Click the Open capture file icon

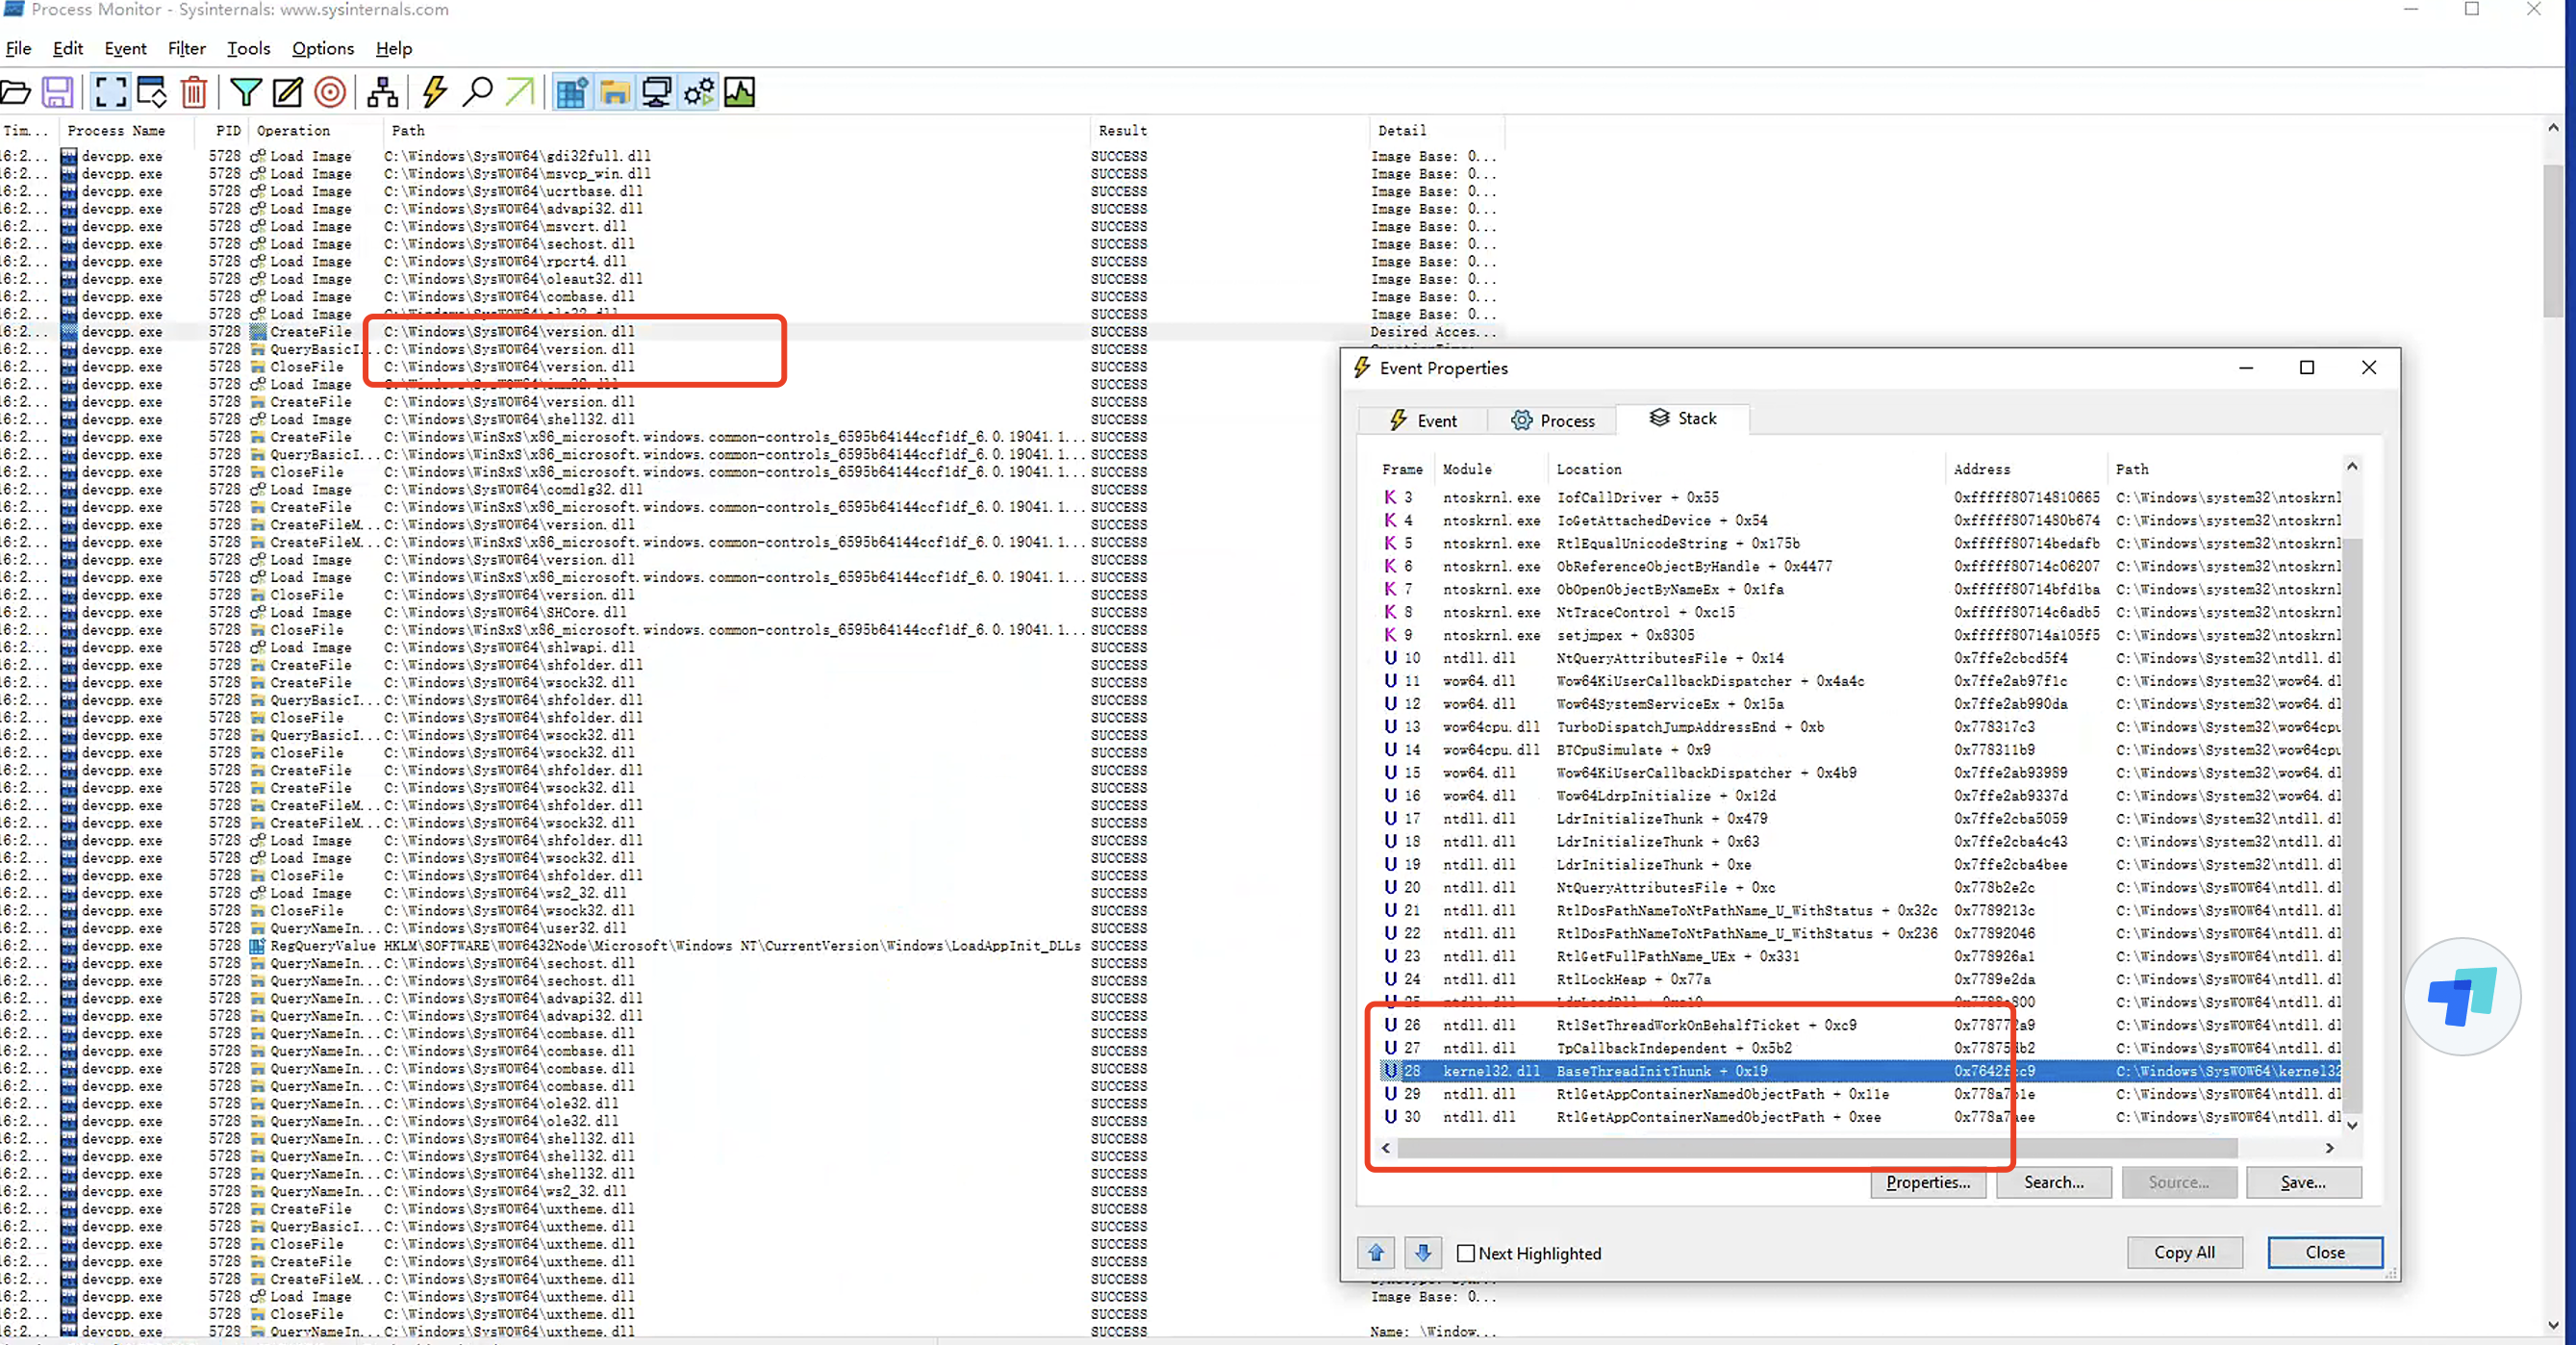point(16,92)
